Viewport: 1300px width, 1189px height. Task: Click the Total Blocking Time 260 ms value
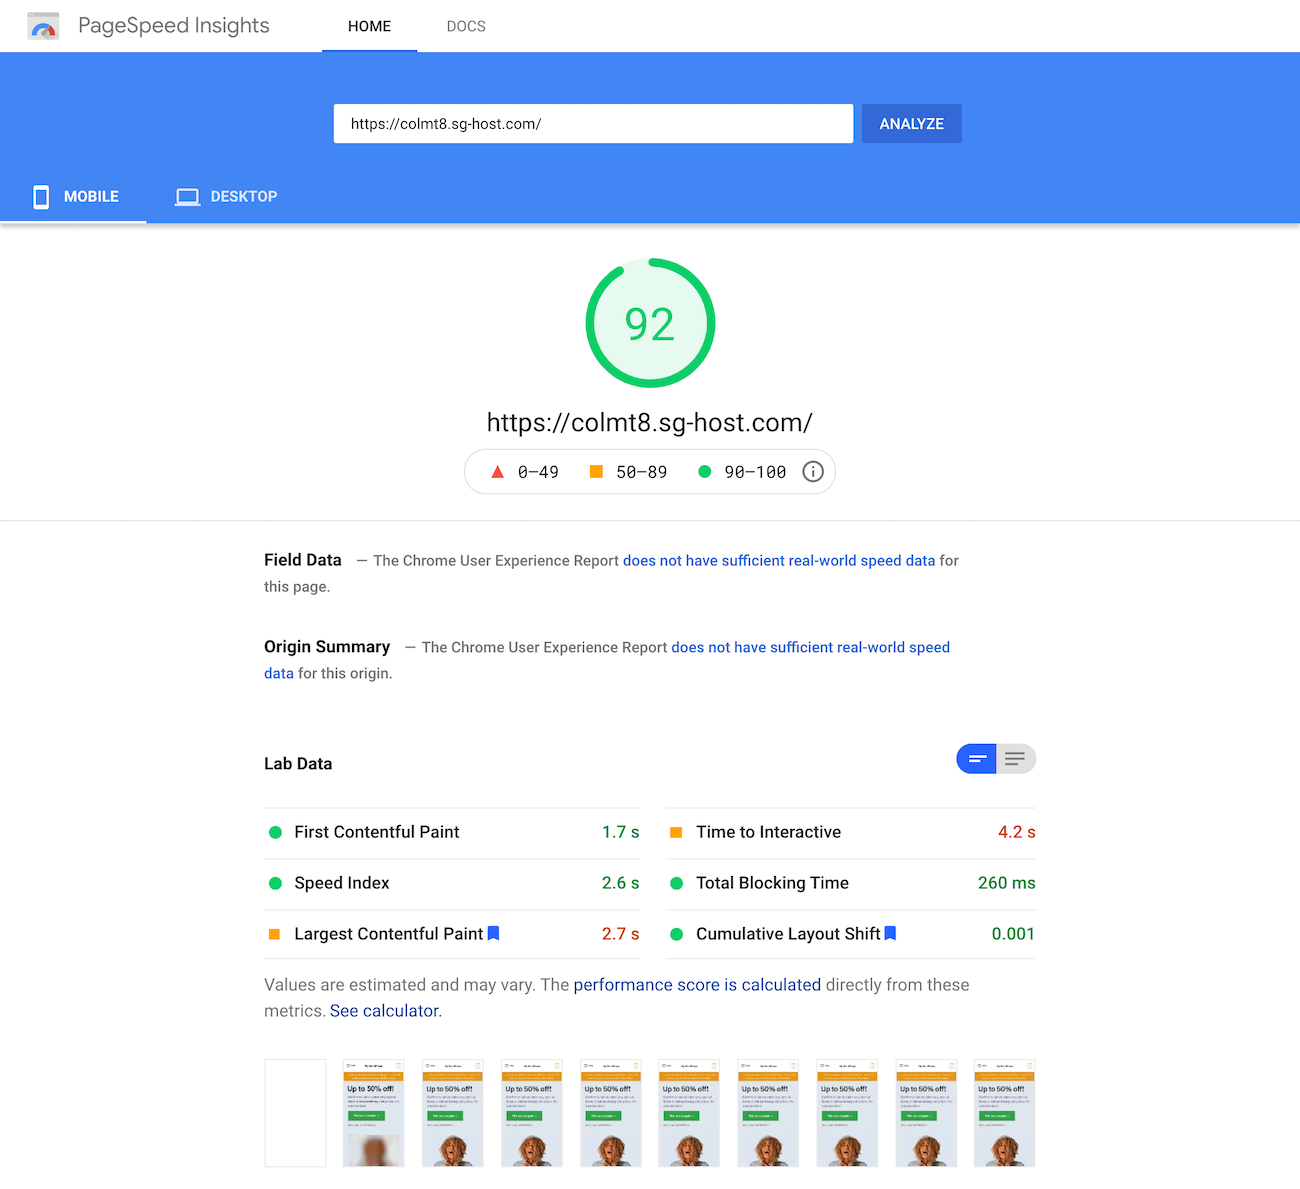point(1007,883)
